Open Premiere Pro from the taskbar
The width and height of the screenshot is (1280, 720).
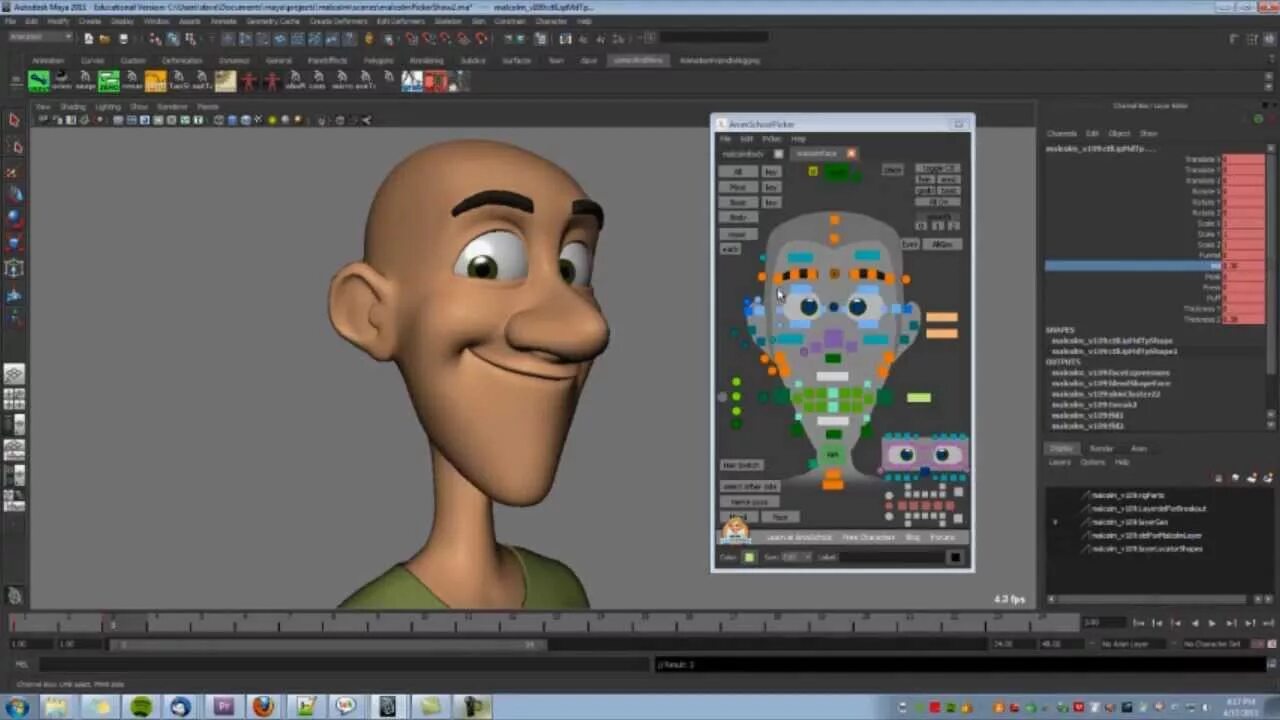tap(223, 707)
